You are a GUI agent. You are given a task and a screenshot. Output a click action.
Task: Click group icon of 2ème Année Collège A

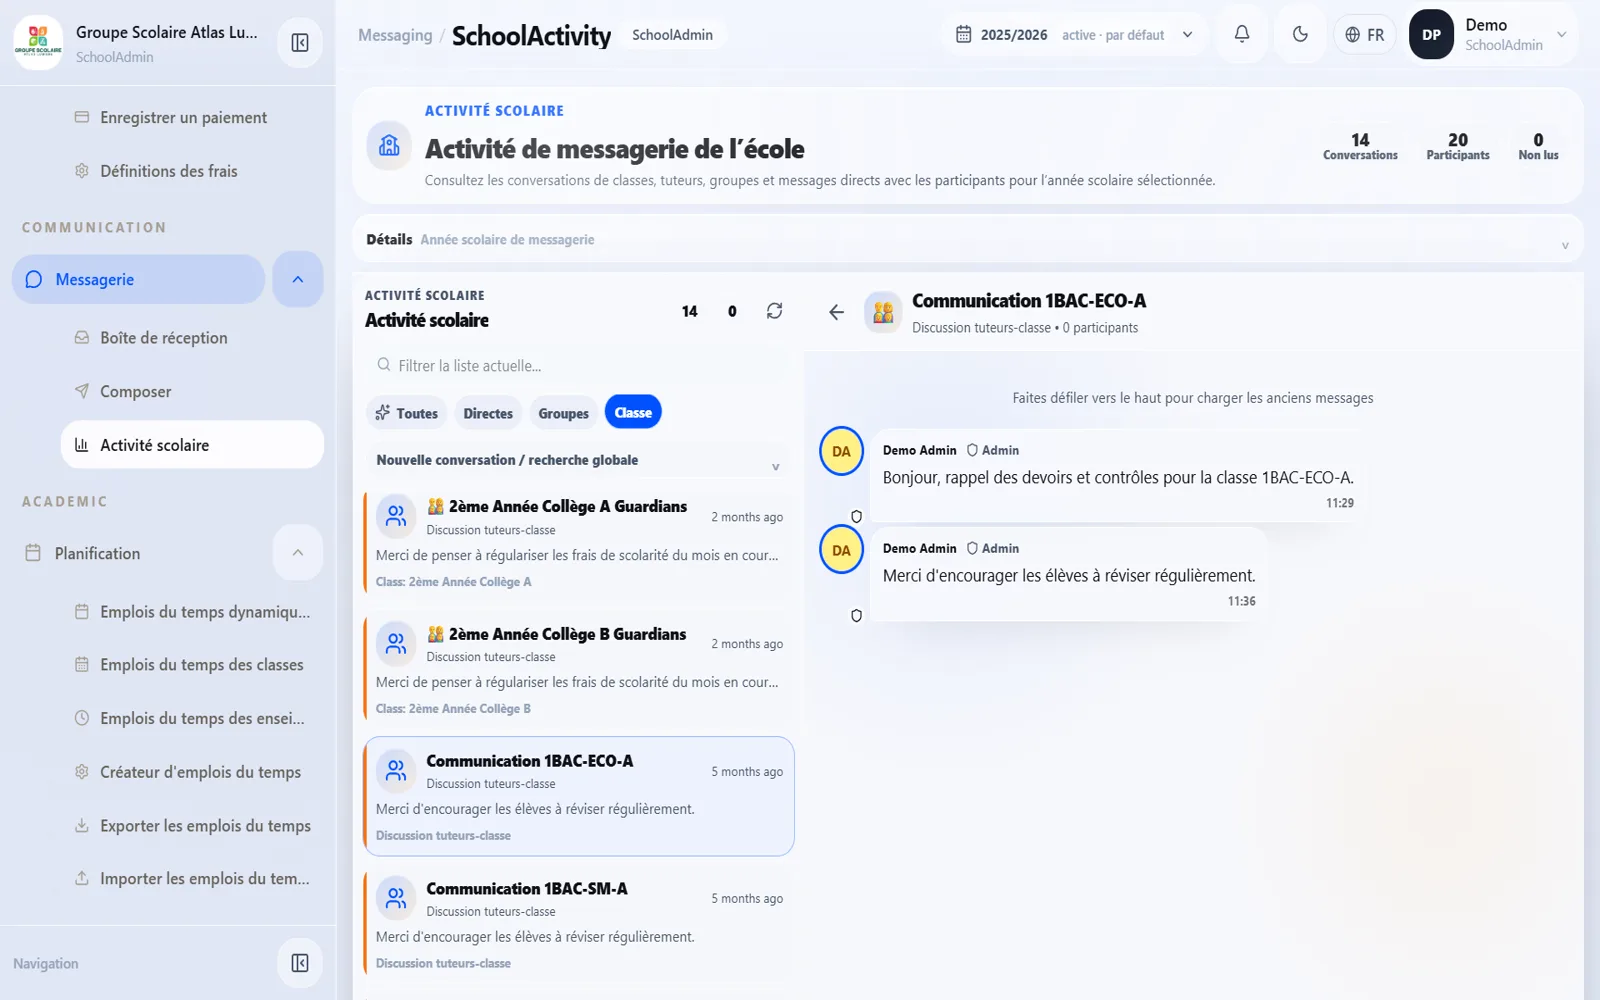point(396,516)
